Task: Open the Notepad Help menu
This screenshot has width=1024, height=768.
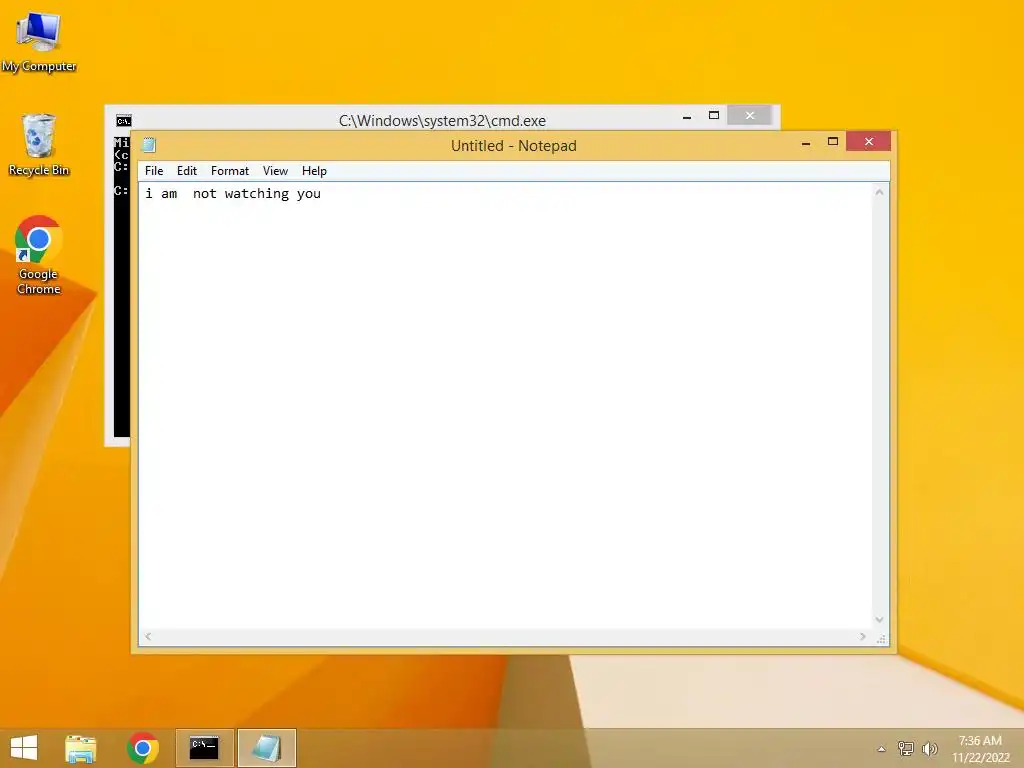Action: [x=314, y=171]
